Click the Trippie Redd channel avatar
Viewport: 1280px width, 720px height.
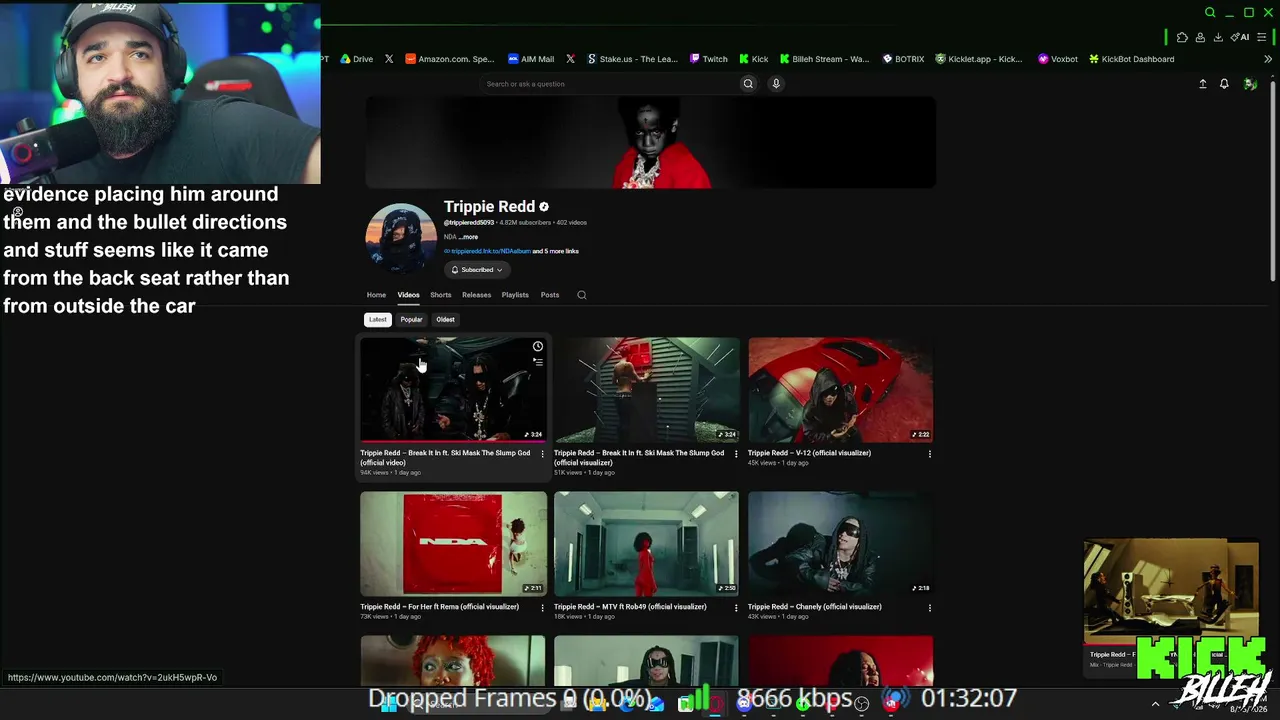(x=401, y=239)
